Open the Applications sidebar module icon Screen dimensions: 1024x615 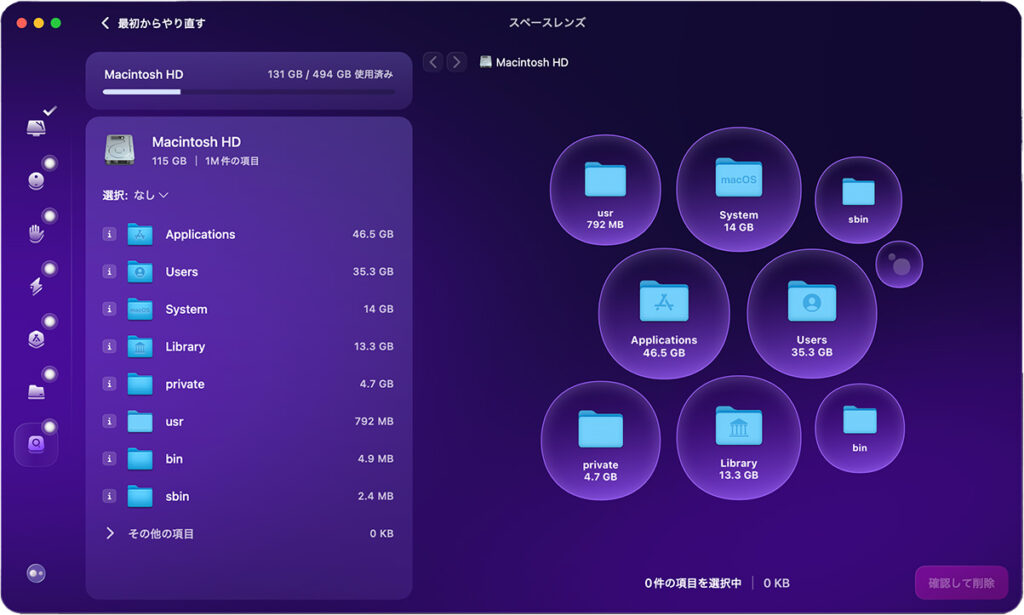(36, 338)
